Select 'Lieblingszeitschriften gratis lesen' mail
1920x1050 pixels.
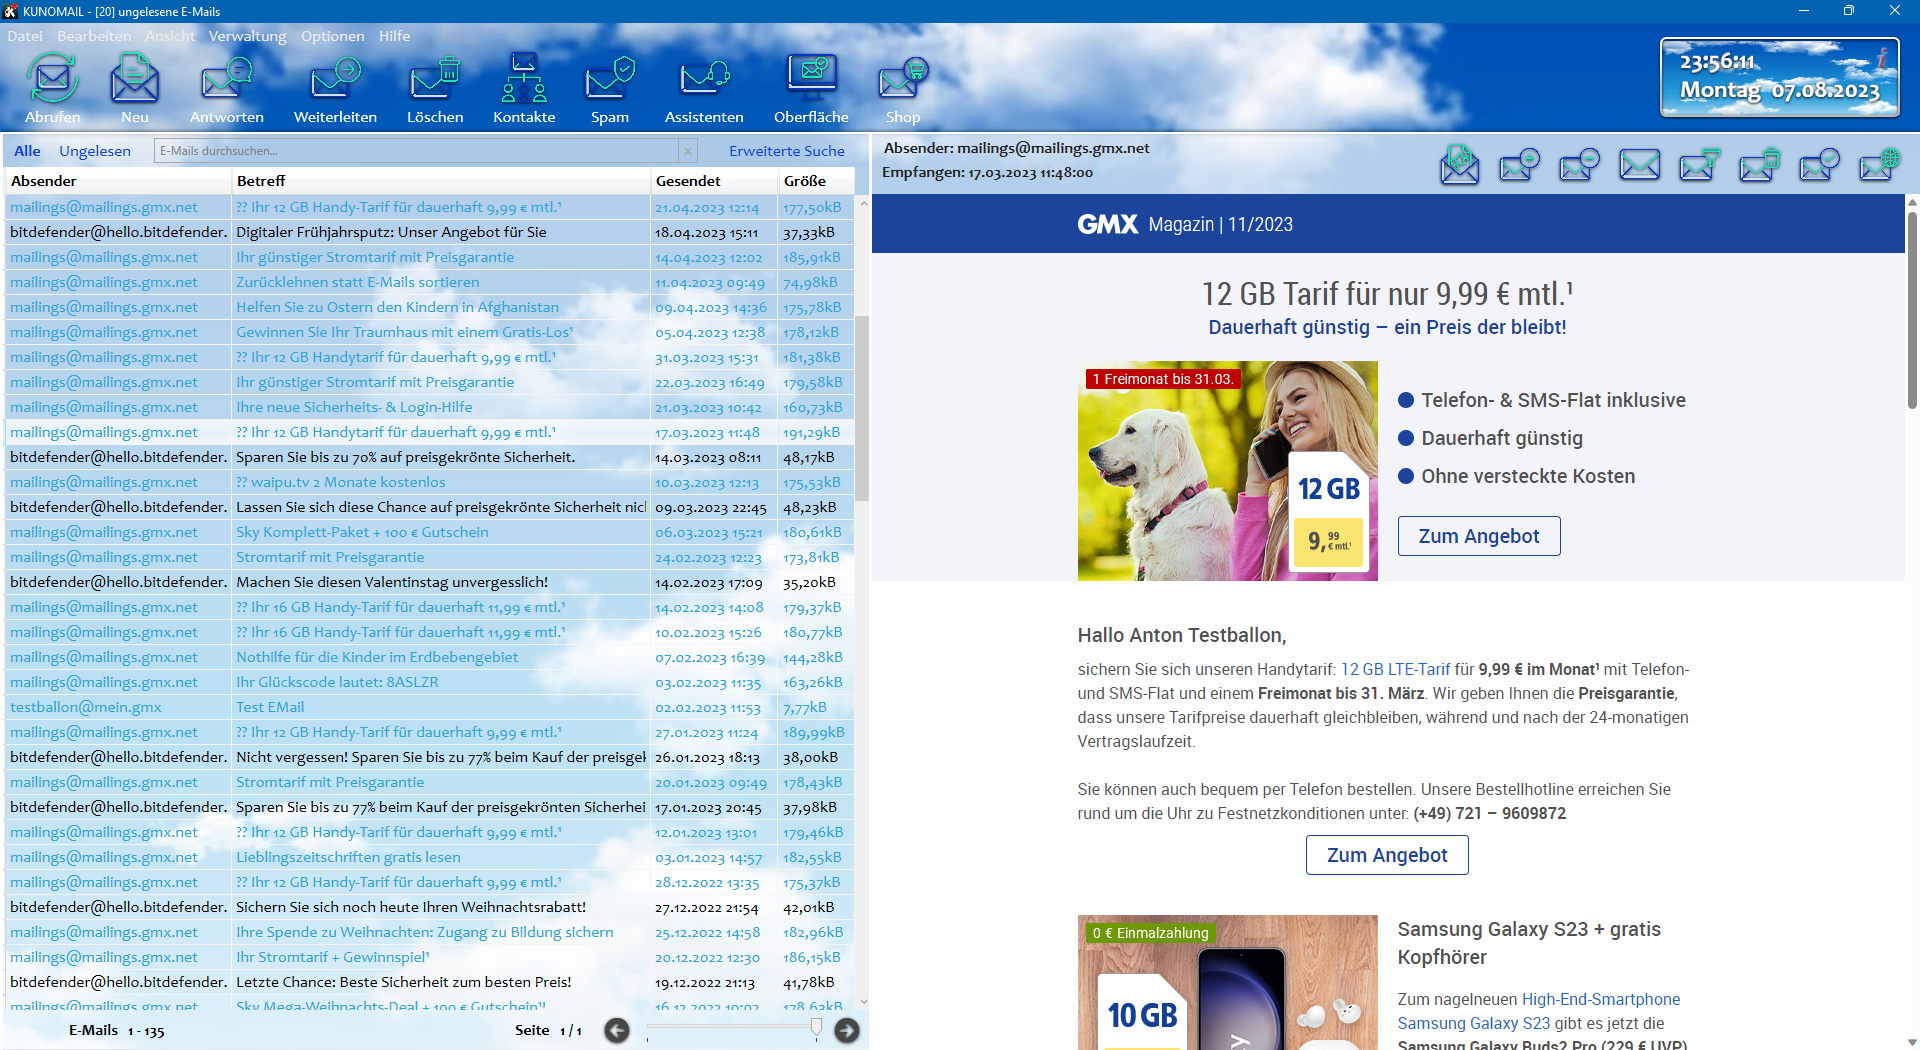click(x=430, y=857)
